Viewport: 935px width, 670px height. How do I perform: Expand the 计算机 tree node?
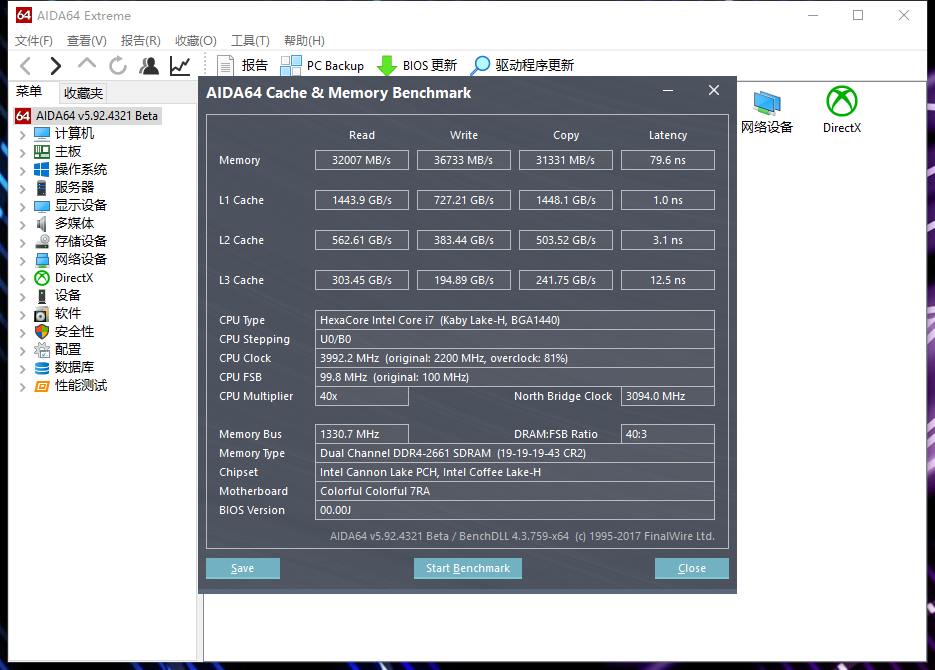click(23, 135)
